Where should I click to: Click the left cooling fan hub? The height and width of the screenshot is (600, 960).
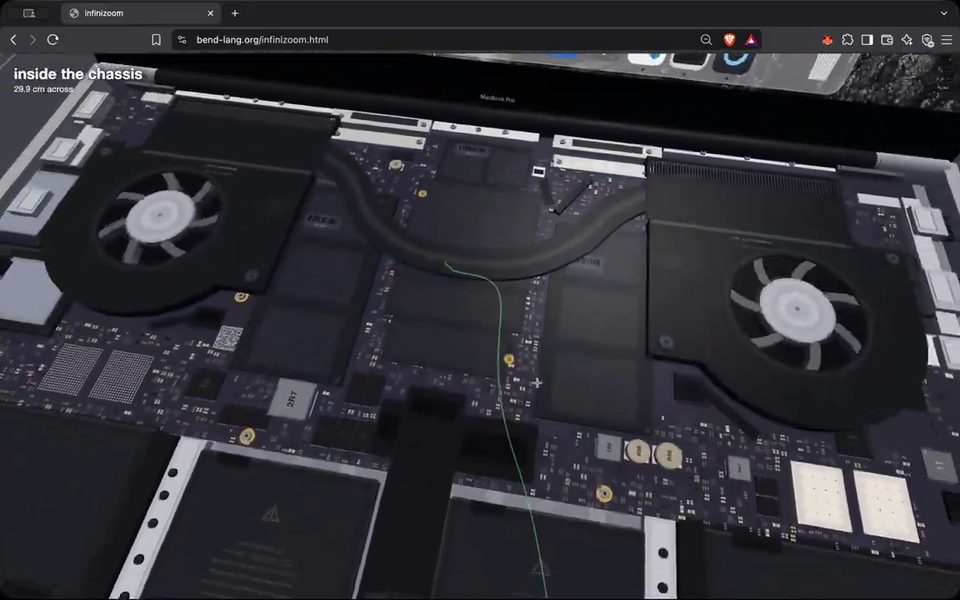pyautogui.click(x=160, y=216)
